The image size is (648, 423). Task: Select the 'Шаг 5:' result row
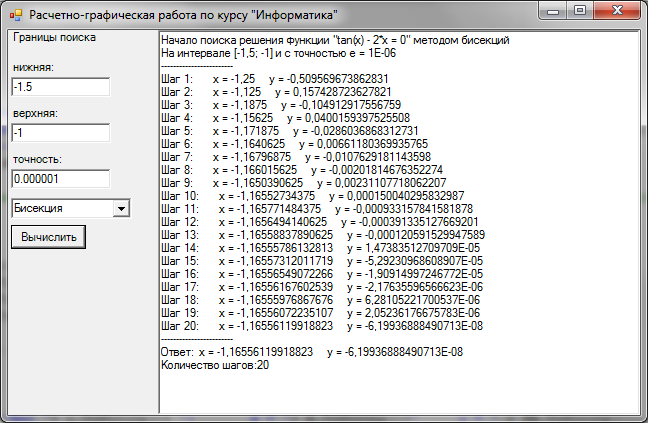290,131
